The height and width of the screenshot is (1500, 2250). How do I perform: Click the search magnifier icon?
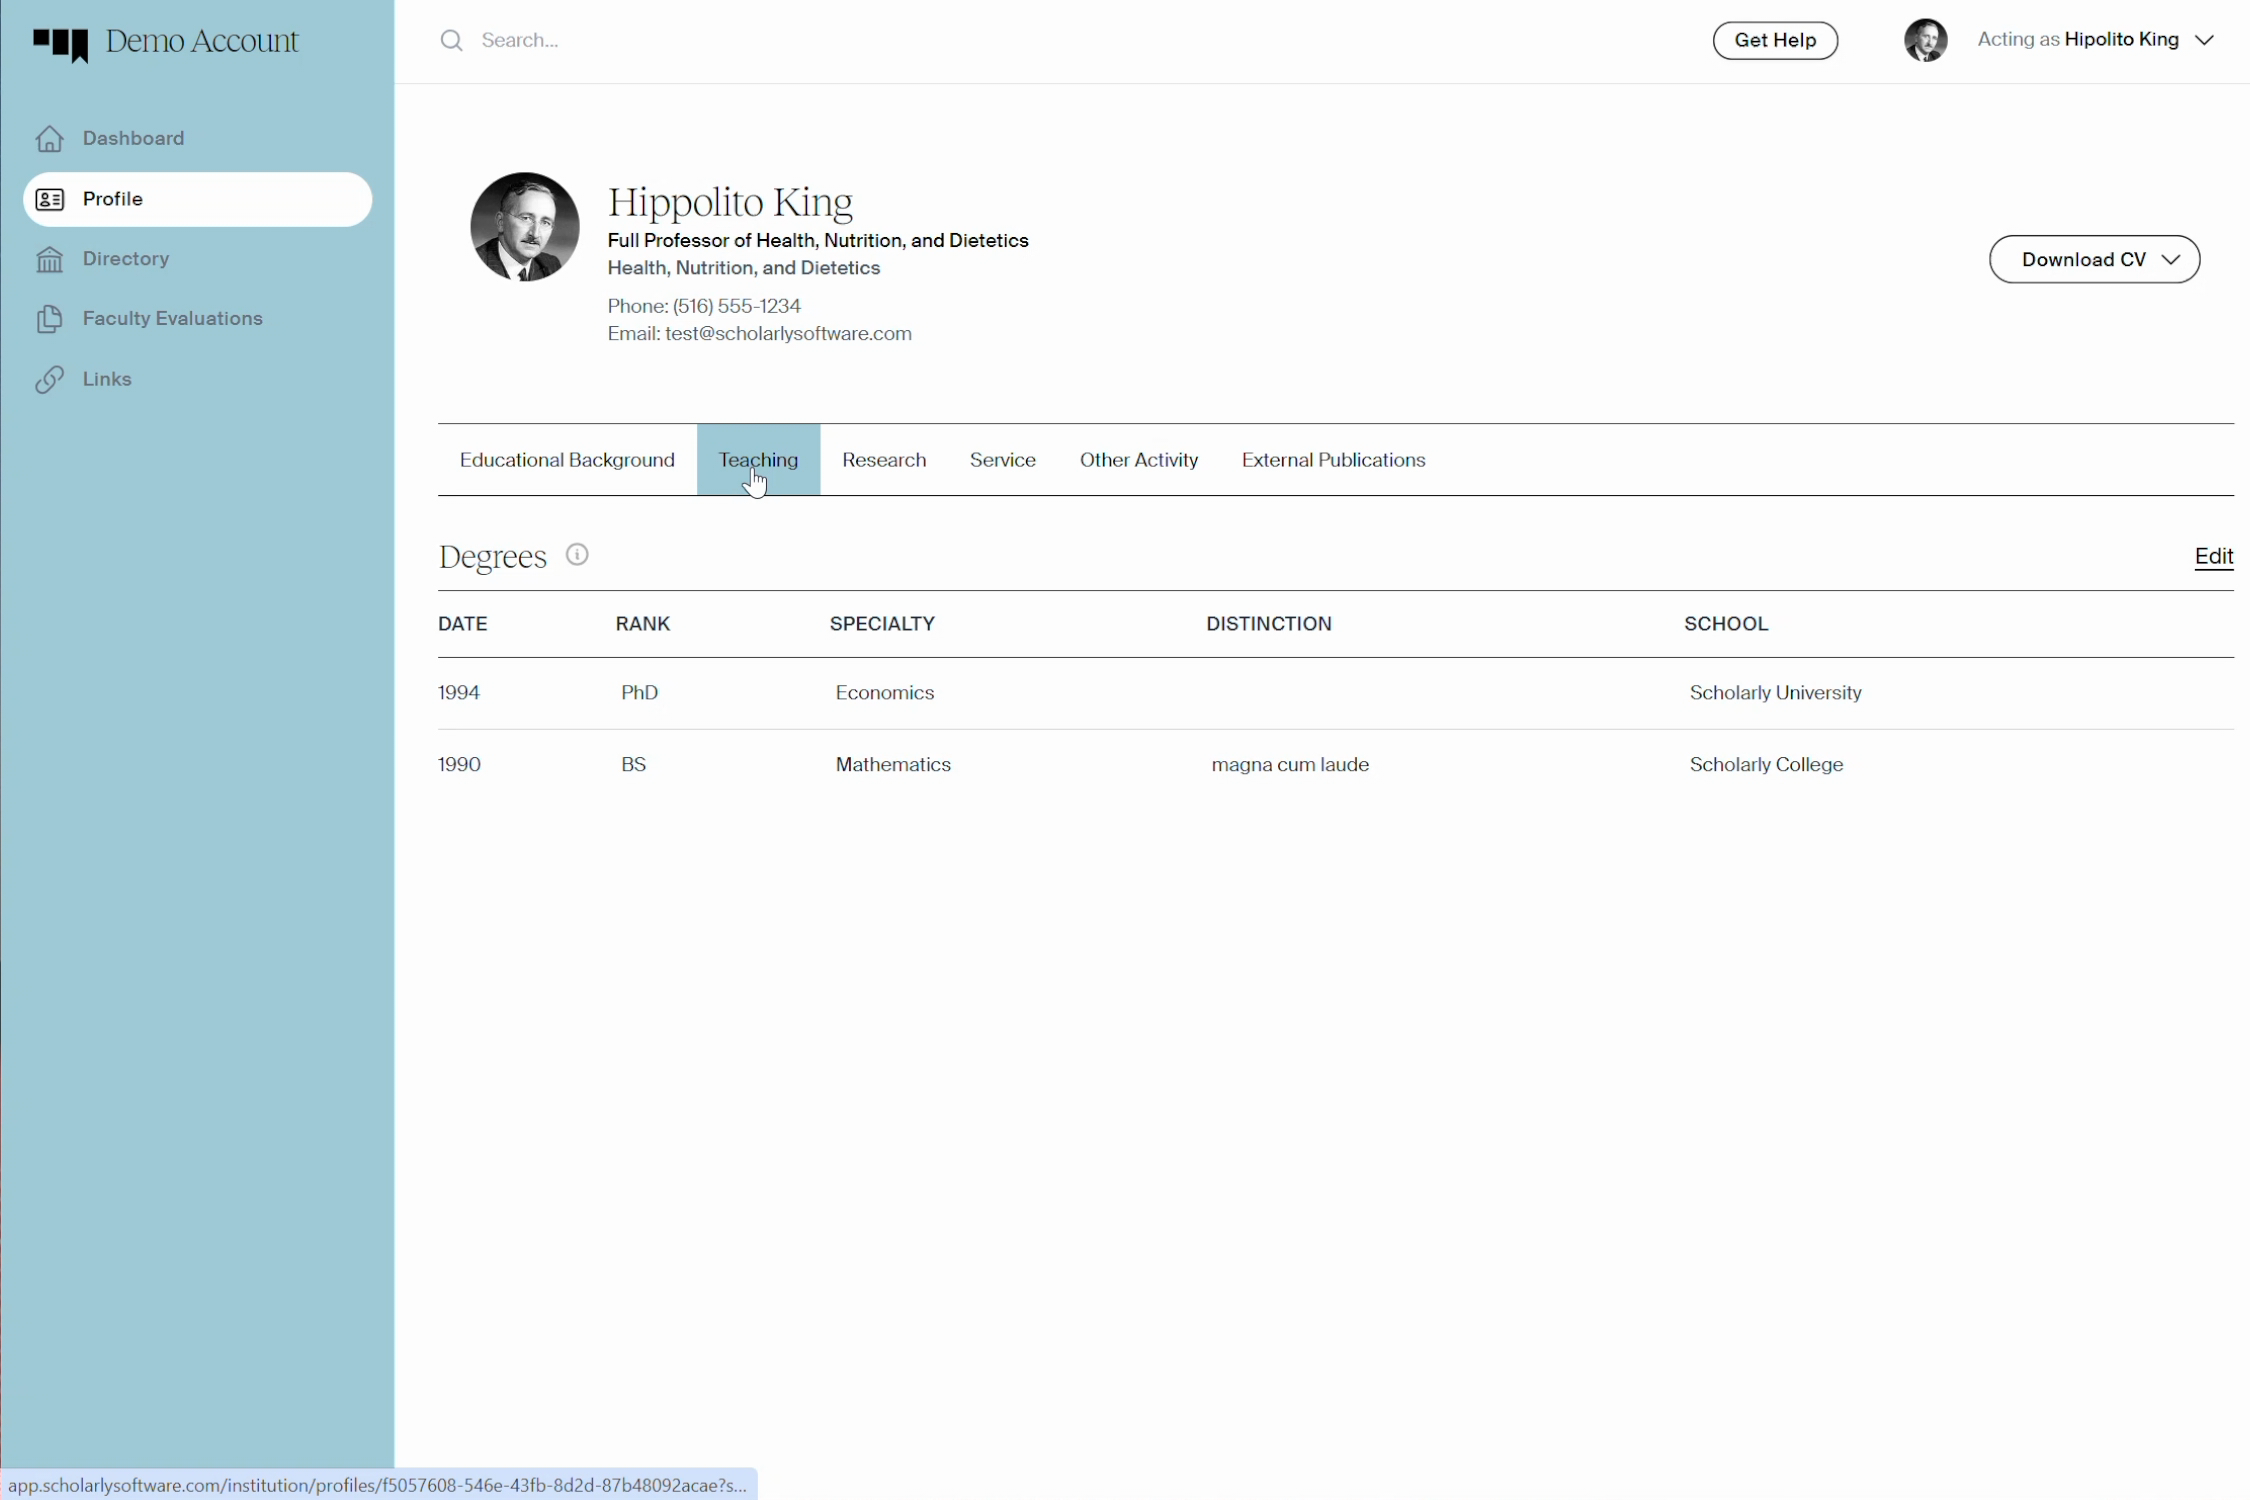(451, 40)
